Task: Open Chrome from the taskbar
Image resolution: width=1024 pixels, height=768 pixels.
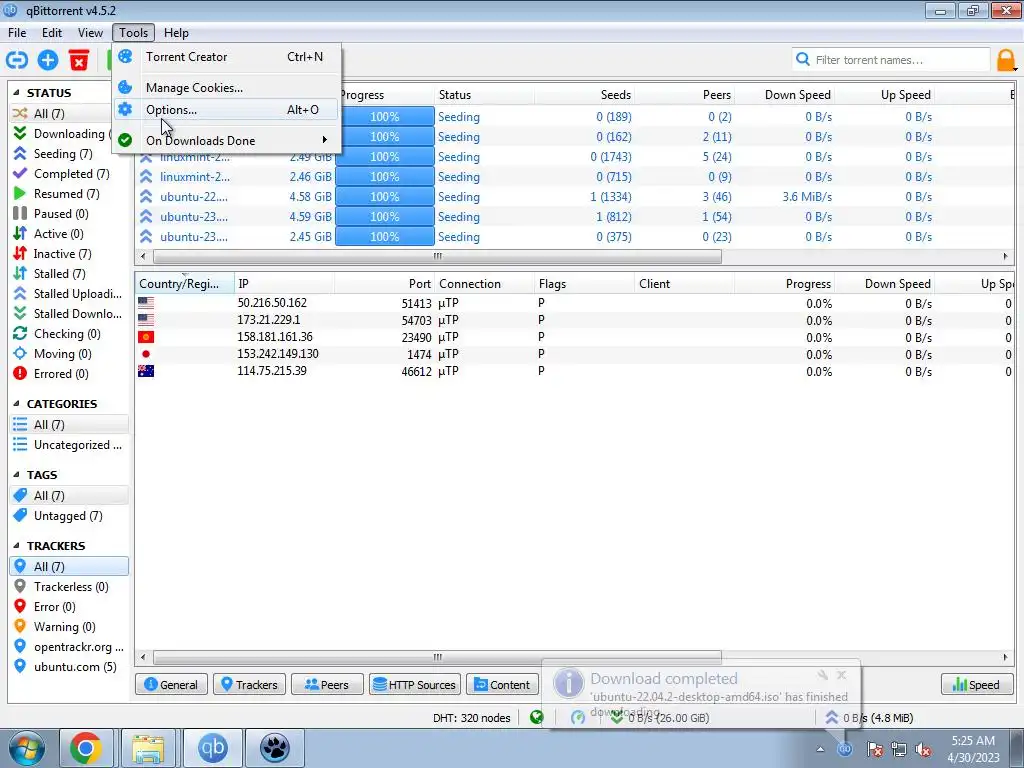Action: pyautogui.click(x=86, y=748)
